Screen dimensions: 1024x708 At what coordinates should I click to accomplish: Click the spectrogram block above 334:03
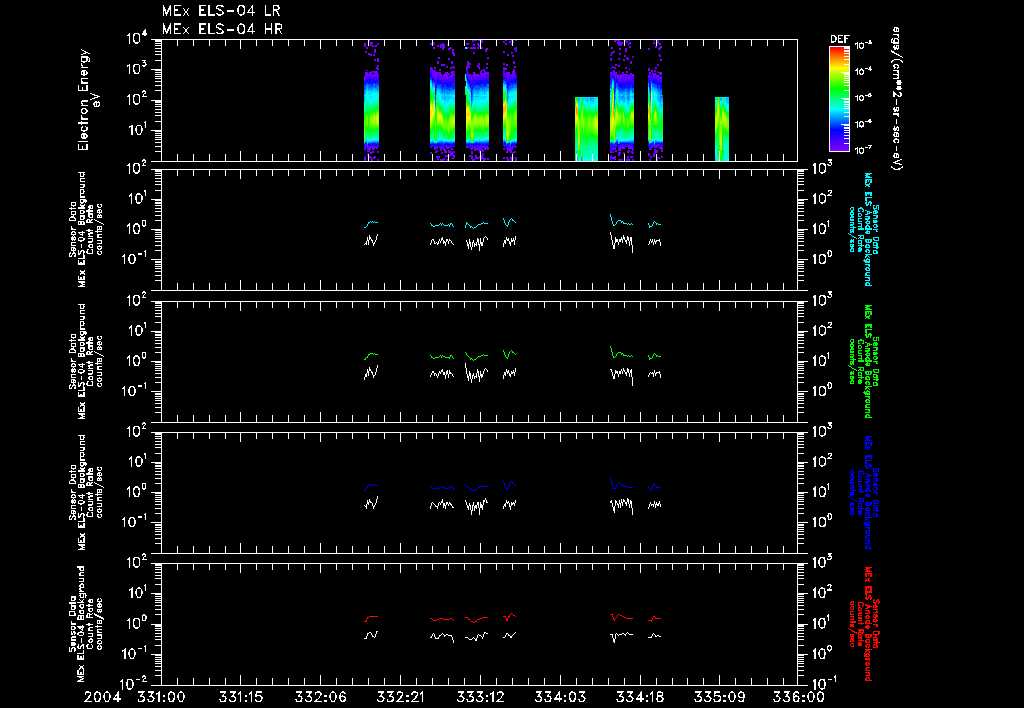pyautogui.click(x=586, y=129)
